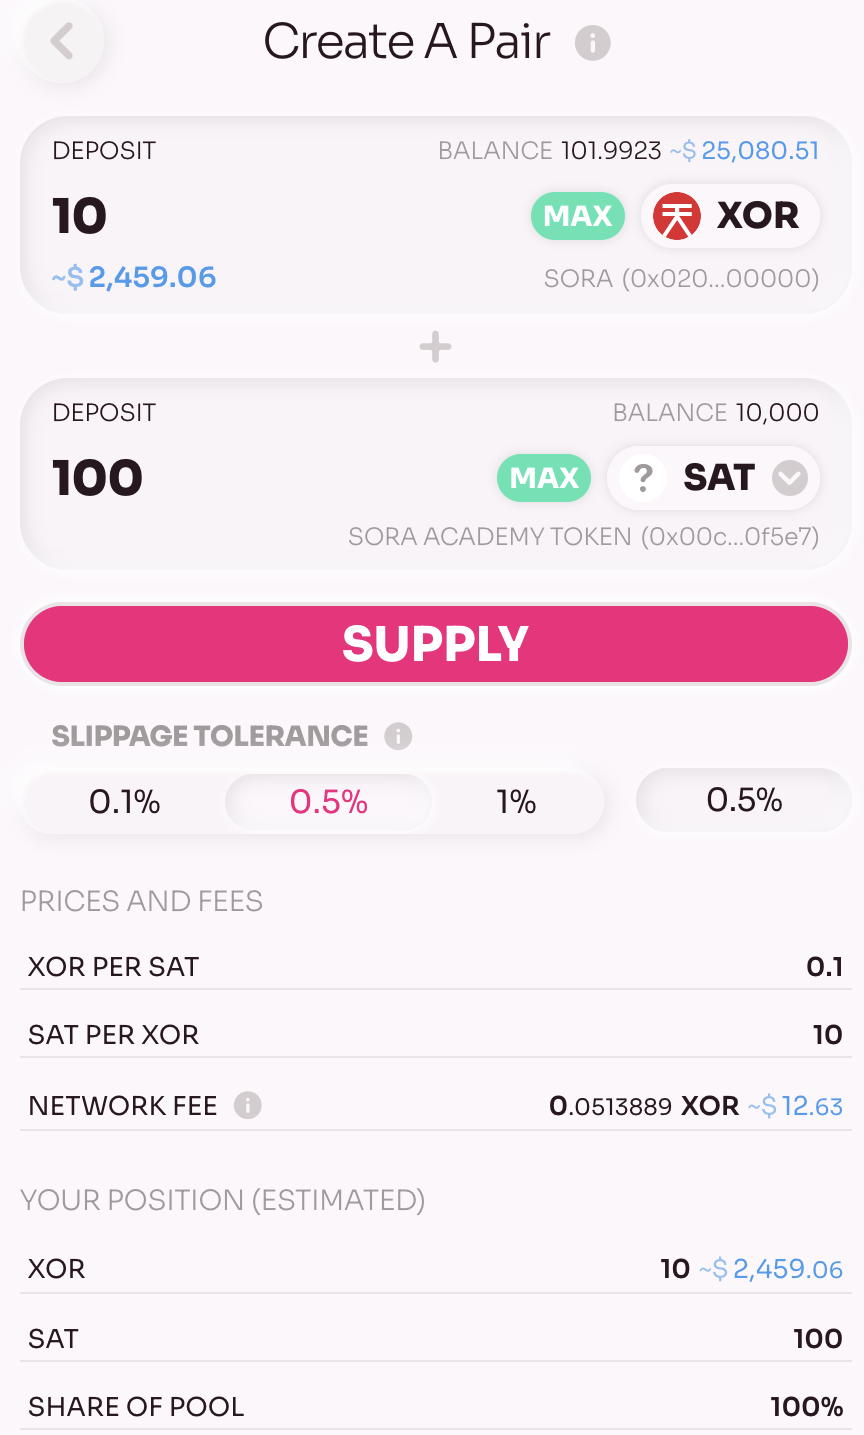Click the XOR balance USD value 25,080.51
This screenshot has height=1435, width=864.
pyautogui.click(x=759, y=151)
